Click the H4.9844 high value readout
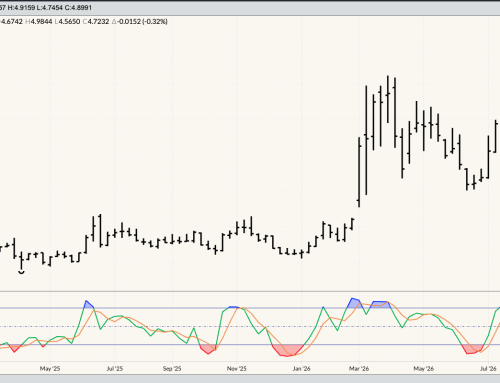The image size is (500, 383). [39, 22]
